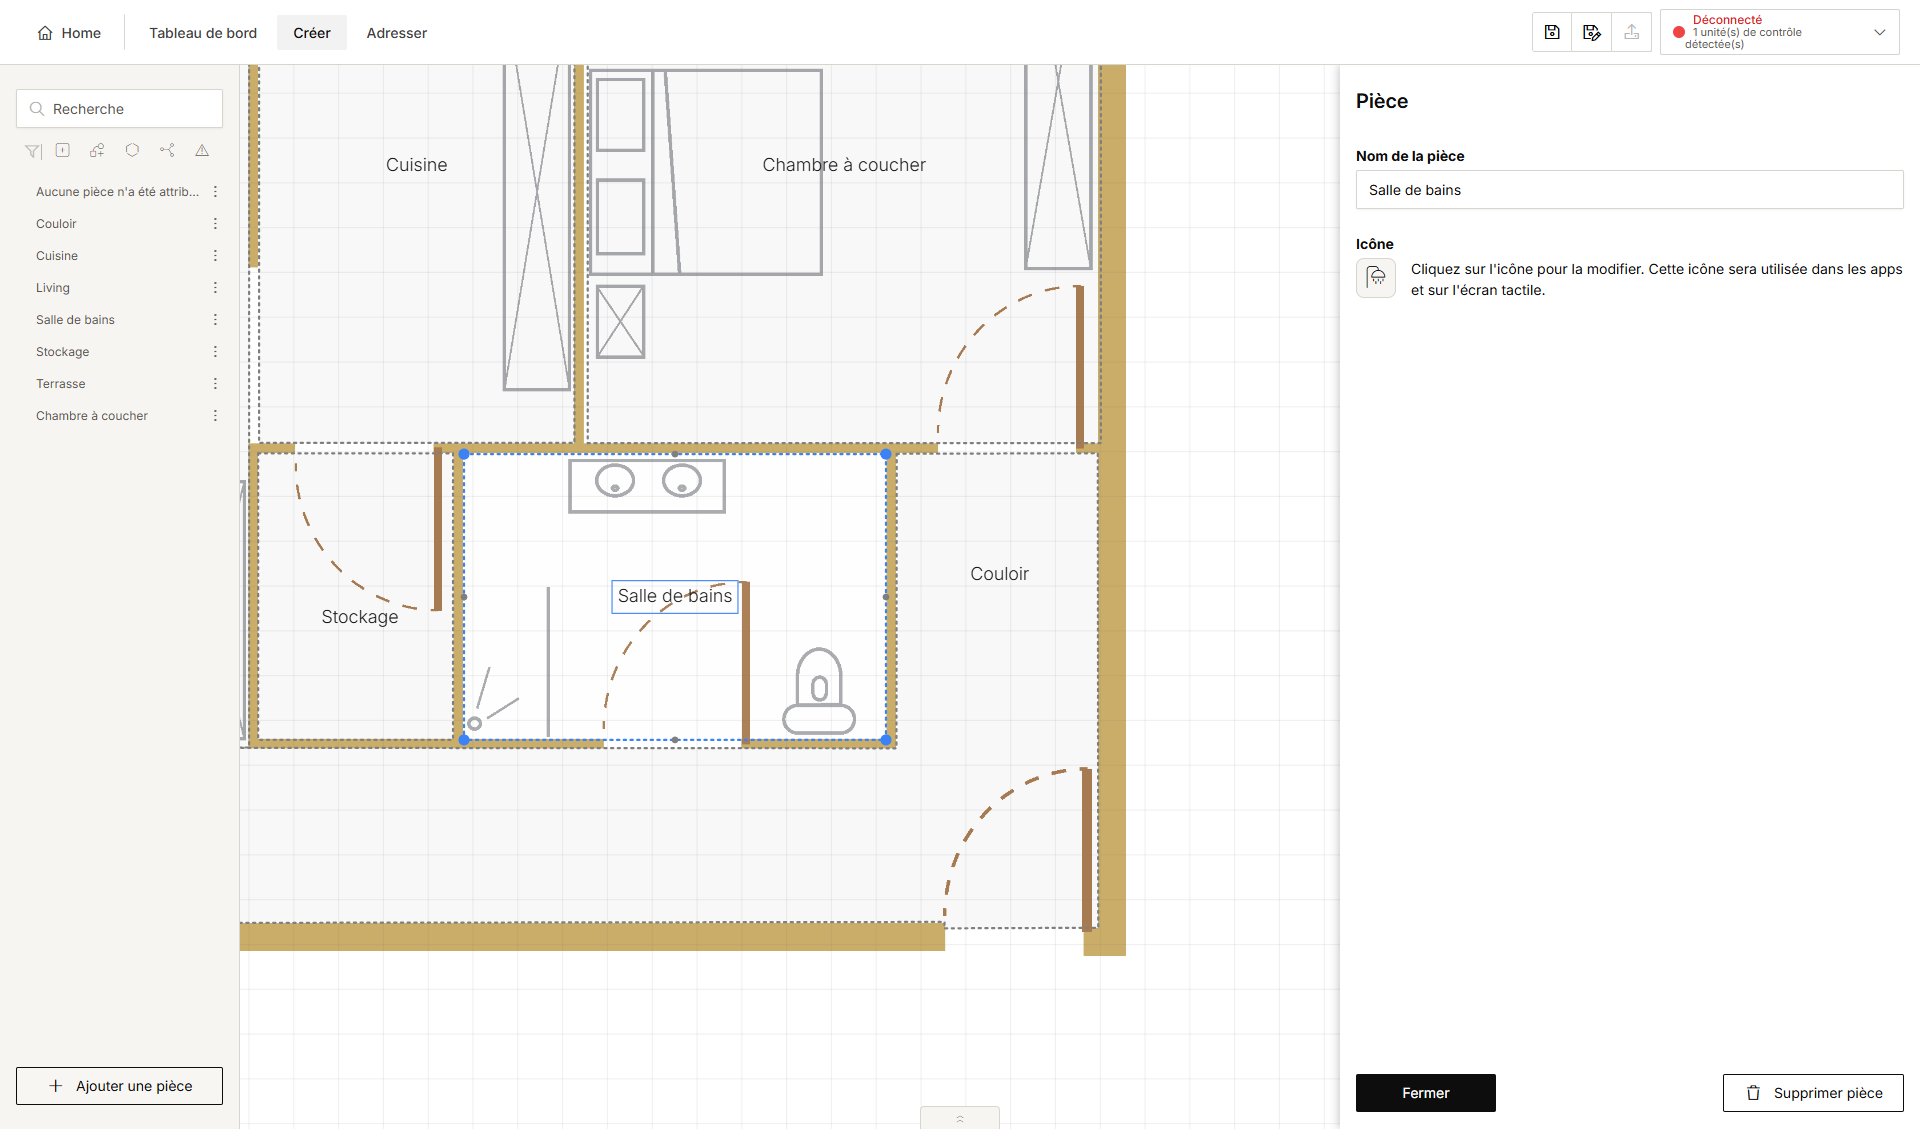Image resolution: width=1920 pixels, height=1129 pixels.
Task: Click the warning triangle icon in sidebar
Action: click(x=202, y=150)
